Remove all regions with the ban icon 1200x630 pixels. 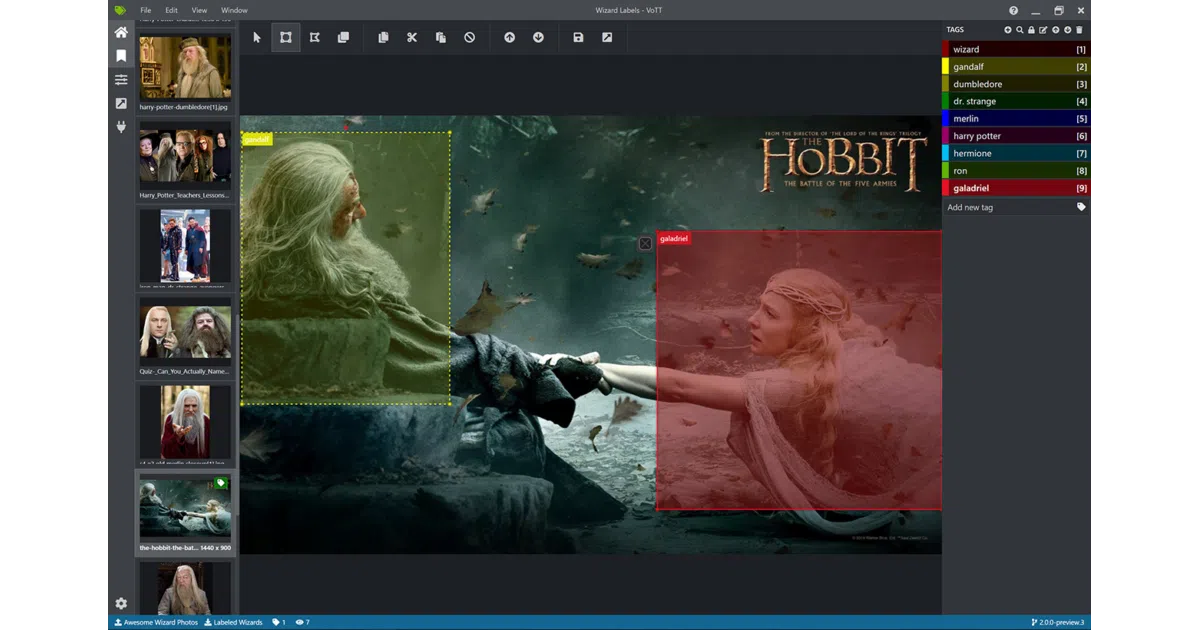point(470,38)
